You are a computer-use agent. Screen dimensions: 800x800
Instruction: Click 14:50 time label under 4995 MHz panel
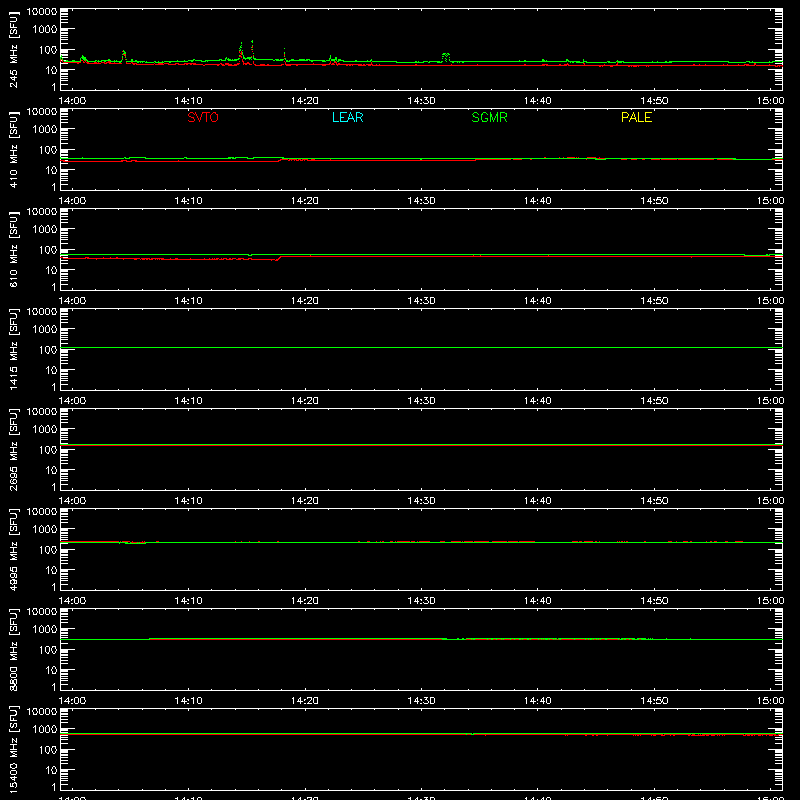point(654,601)
